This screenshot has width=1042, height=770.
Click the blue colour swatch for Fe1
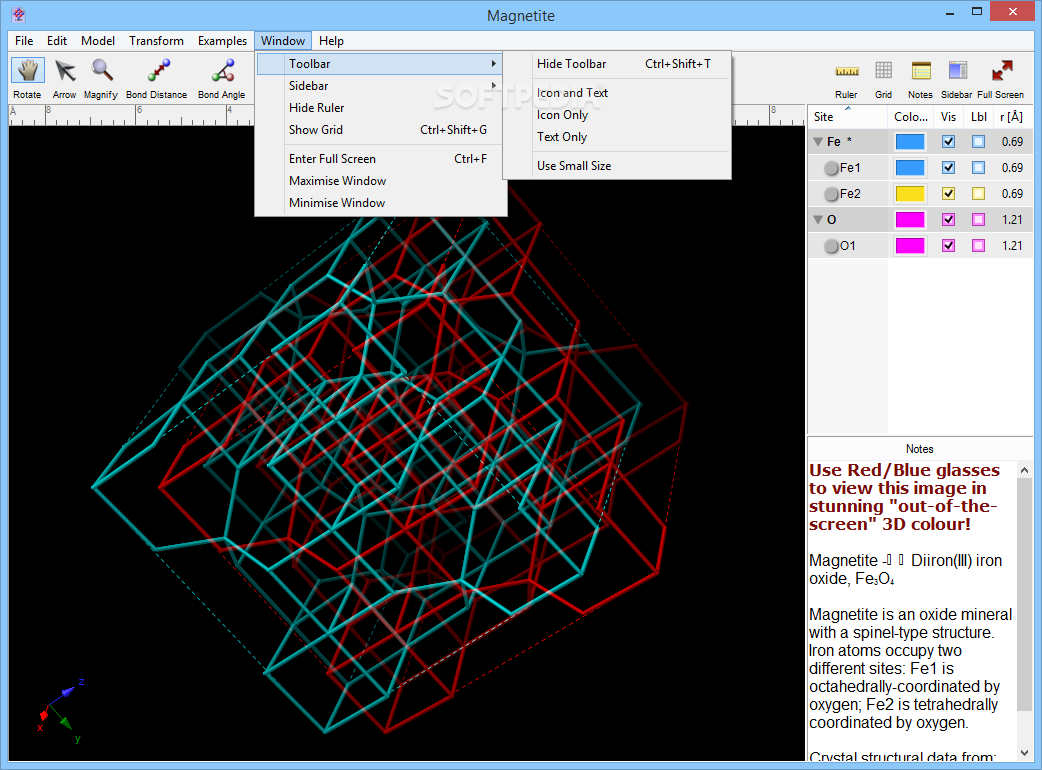click(910, 167)
